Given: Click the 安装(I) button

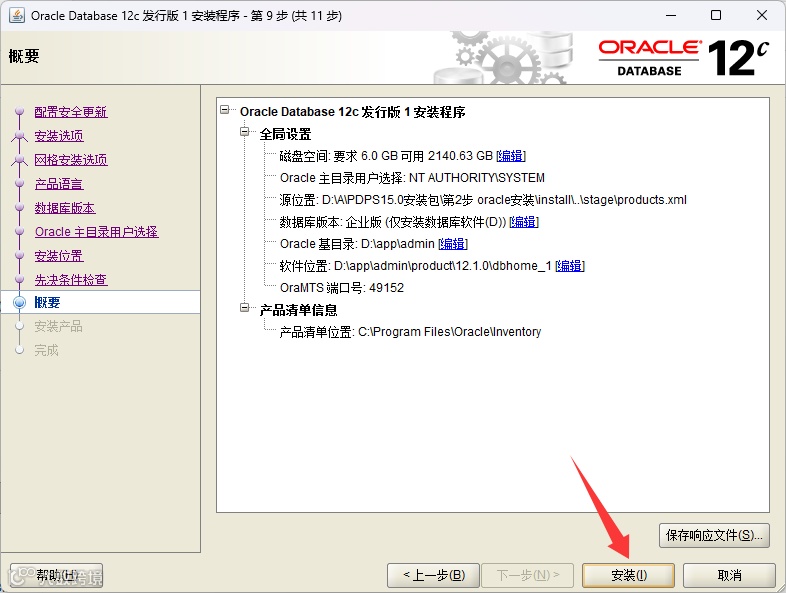Looking at the screenshot, I should (x=629, y=575).
